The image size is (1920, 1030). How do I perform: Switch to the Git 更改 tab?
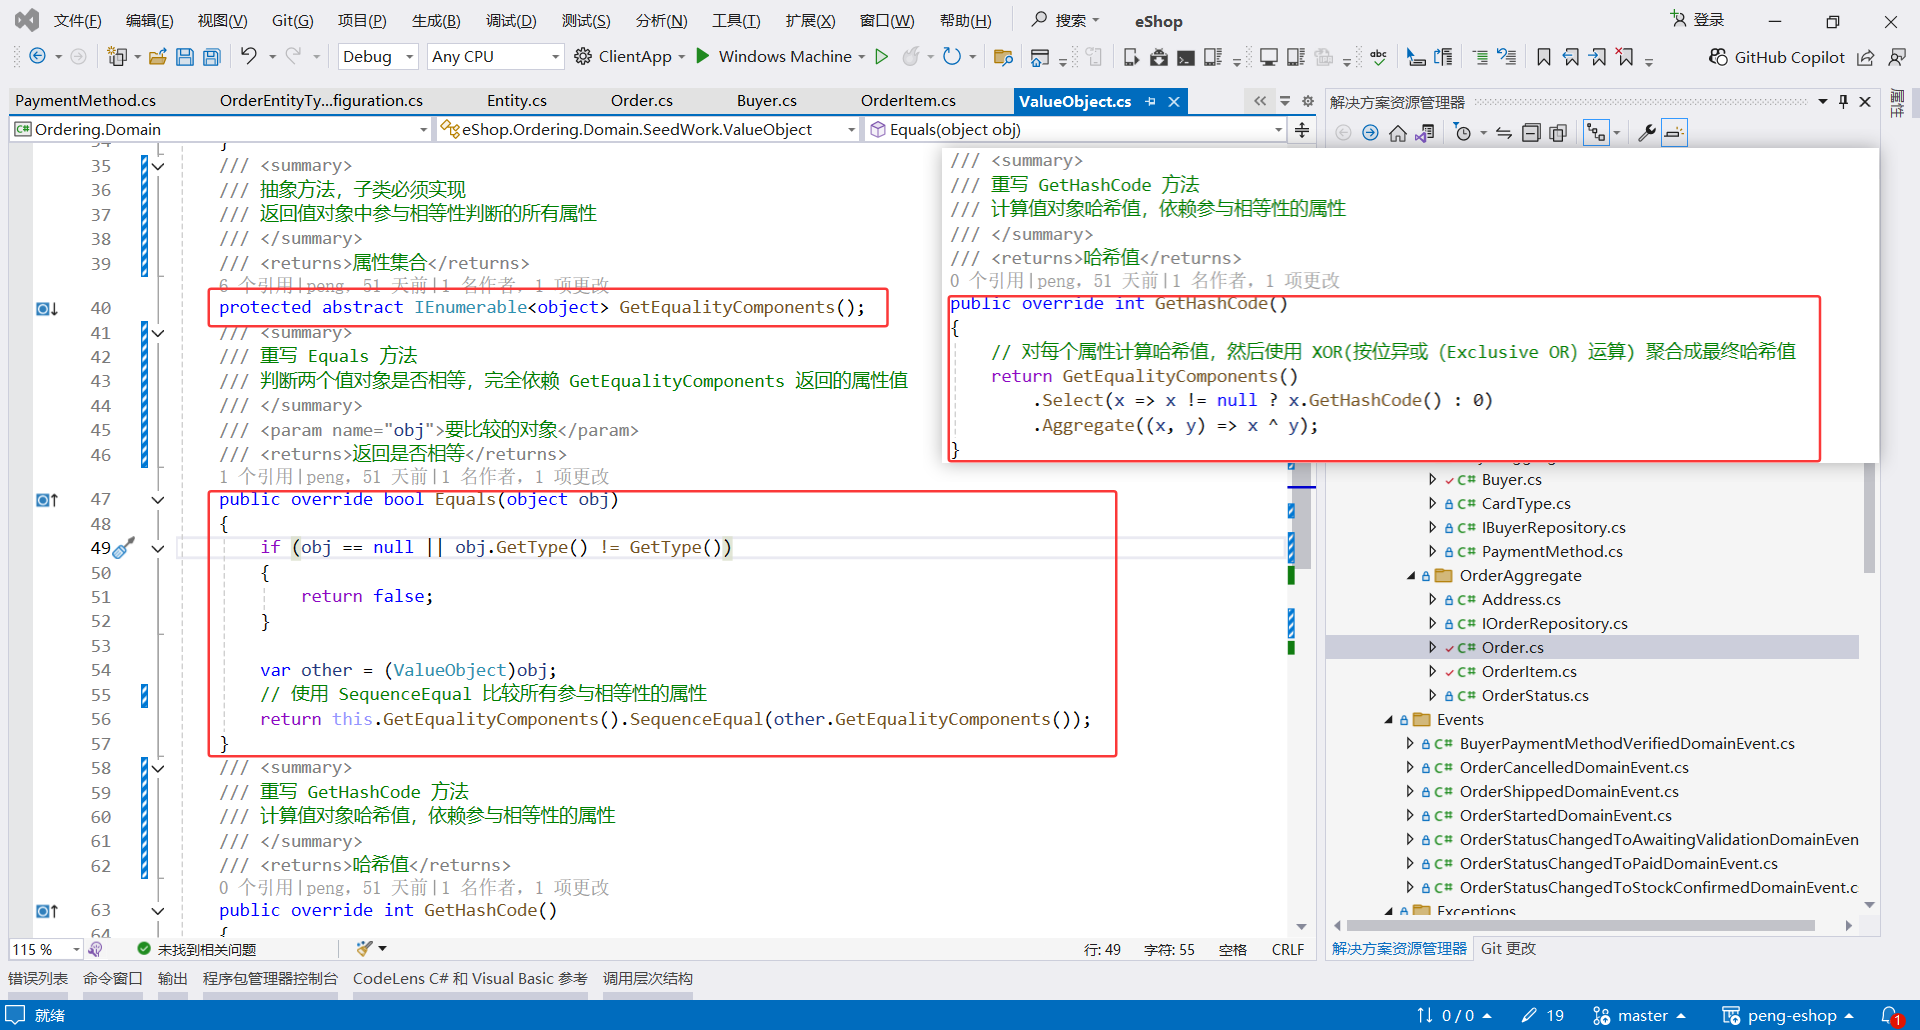pyautogui.click(x=1508, y=948)
